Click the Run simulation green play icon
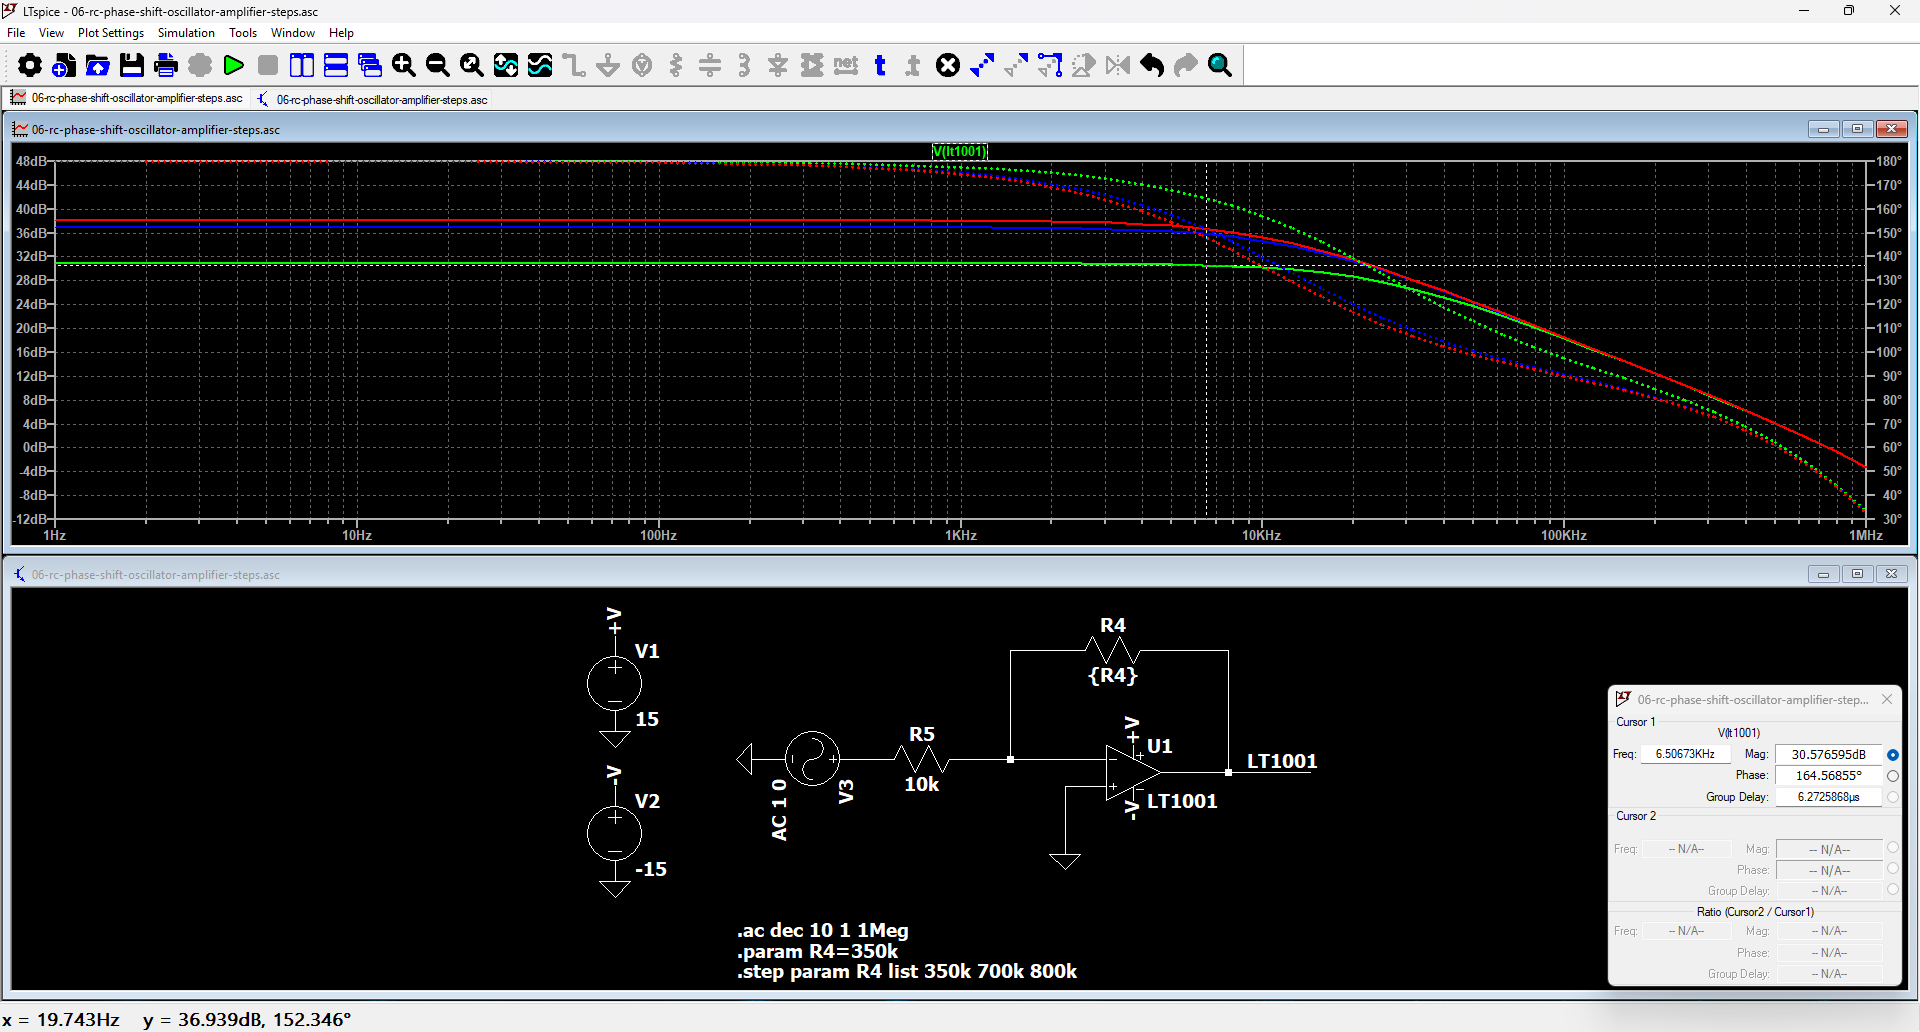Viewport: 1920px width, 1032px height. coord(234,66)
